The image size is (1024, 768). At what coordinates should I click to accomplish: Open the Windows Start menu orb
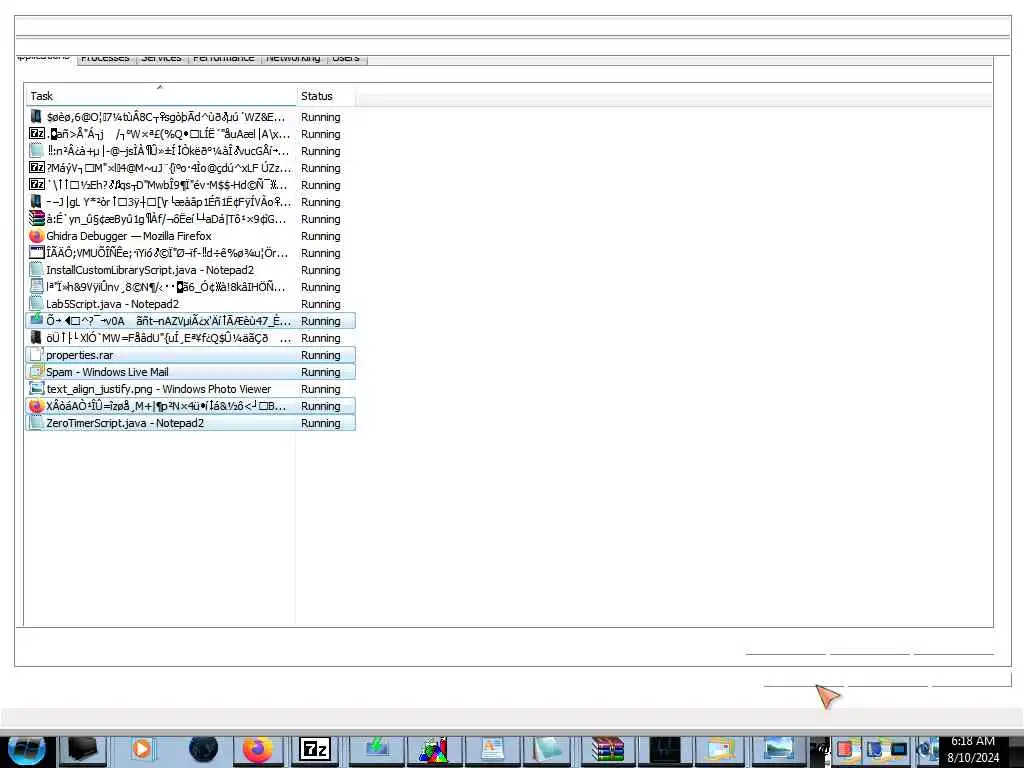coord(27,749)
